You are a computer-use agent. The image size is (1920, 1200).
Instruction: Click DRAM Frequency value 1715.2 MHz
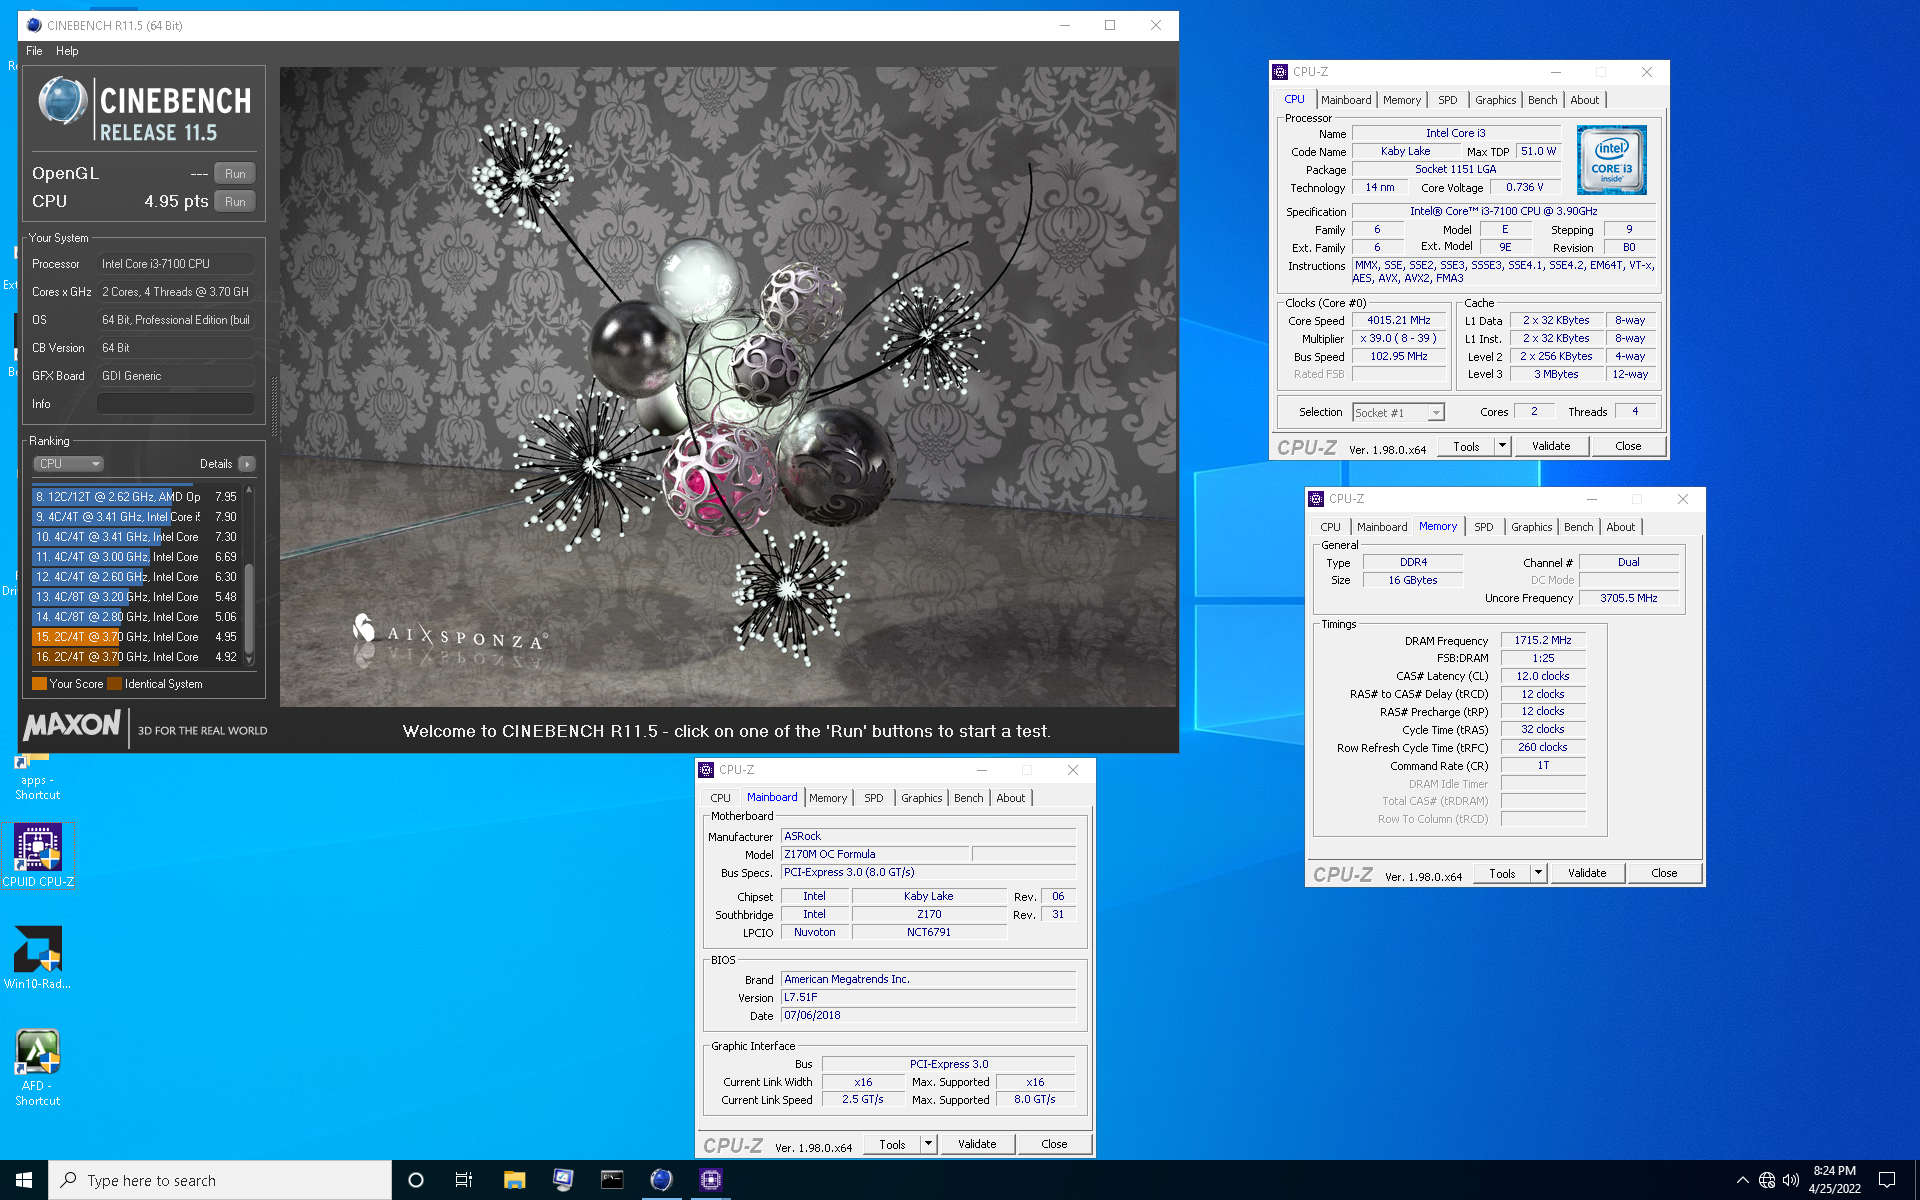(x=1542, y=640)
